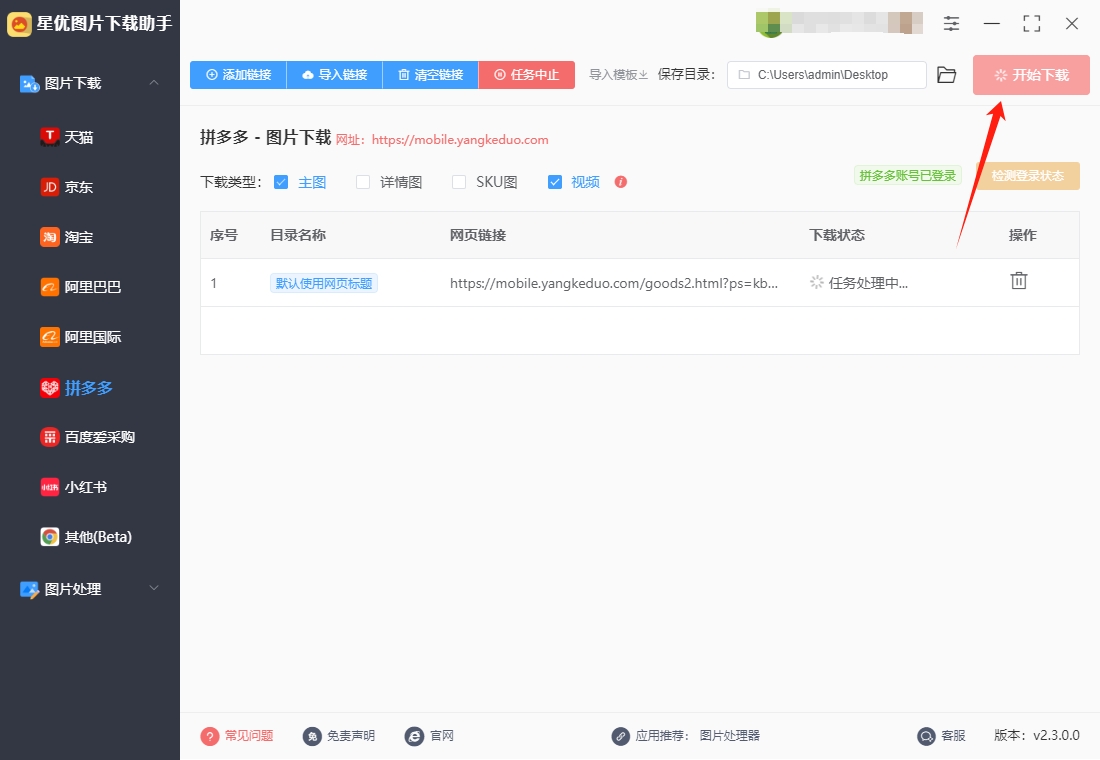Image resolution: width=1100 pixels, height=760 pixels.
Task: Click the 导入链接 button
Action: 334,74
